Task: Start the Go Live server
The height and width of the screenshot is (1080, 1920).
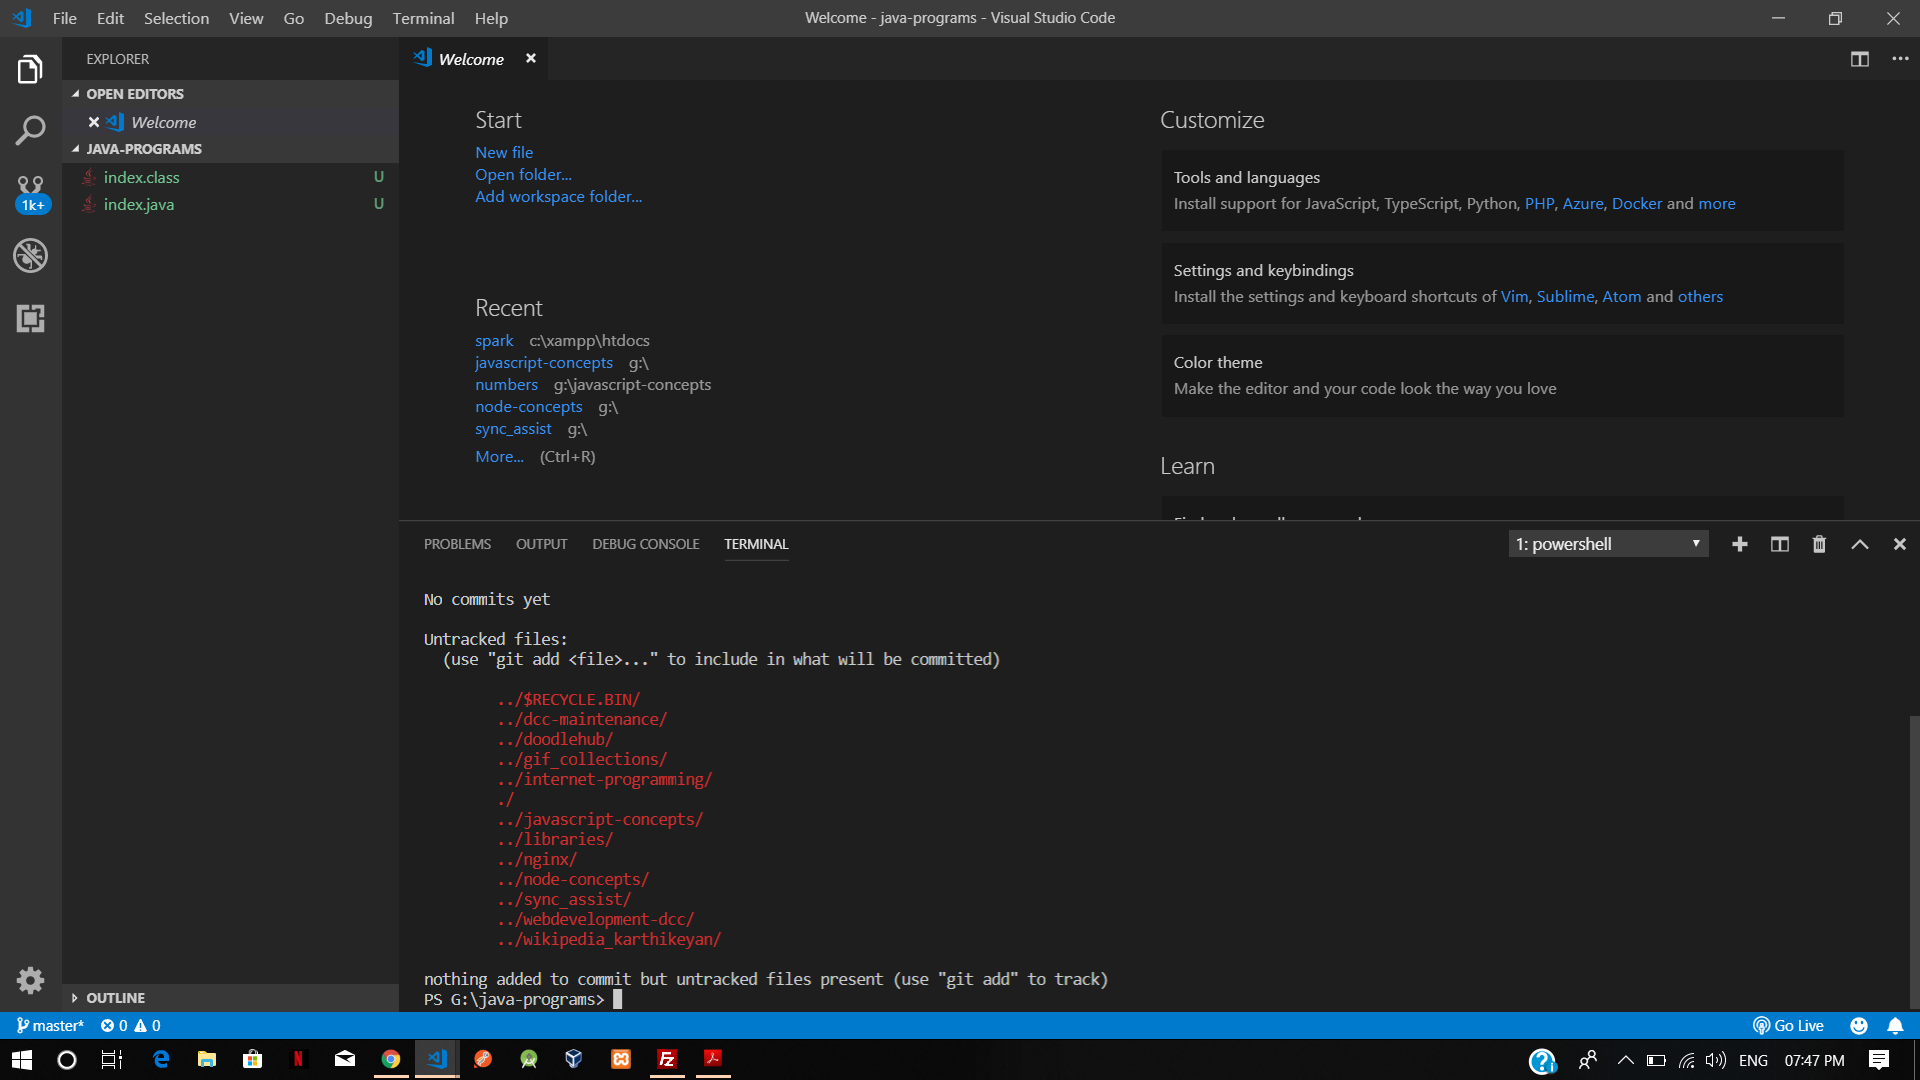Action: coord(1789,1025)
